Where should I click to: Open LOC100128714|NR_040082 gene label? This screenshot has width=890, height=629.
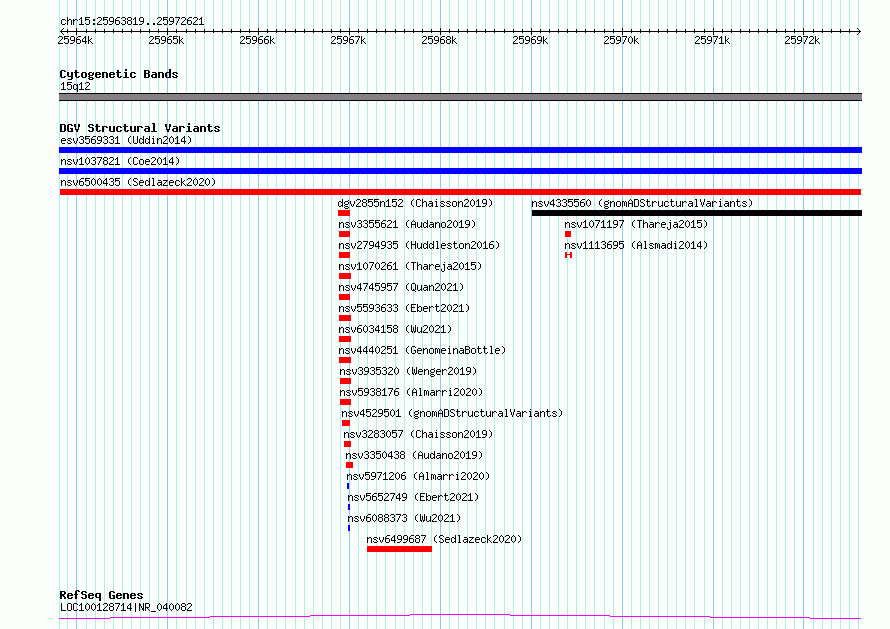coord(126,607)
